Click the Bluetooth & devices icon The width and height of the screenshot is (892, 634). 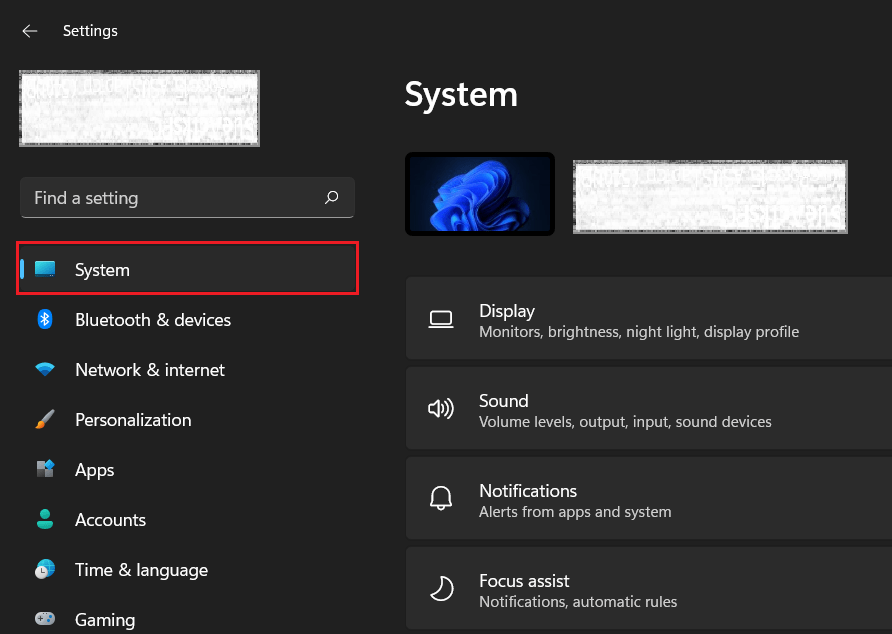(x=45, y=320)
